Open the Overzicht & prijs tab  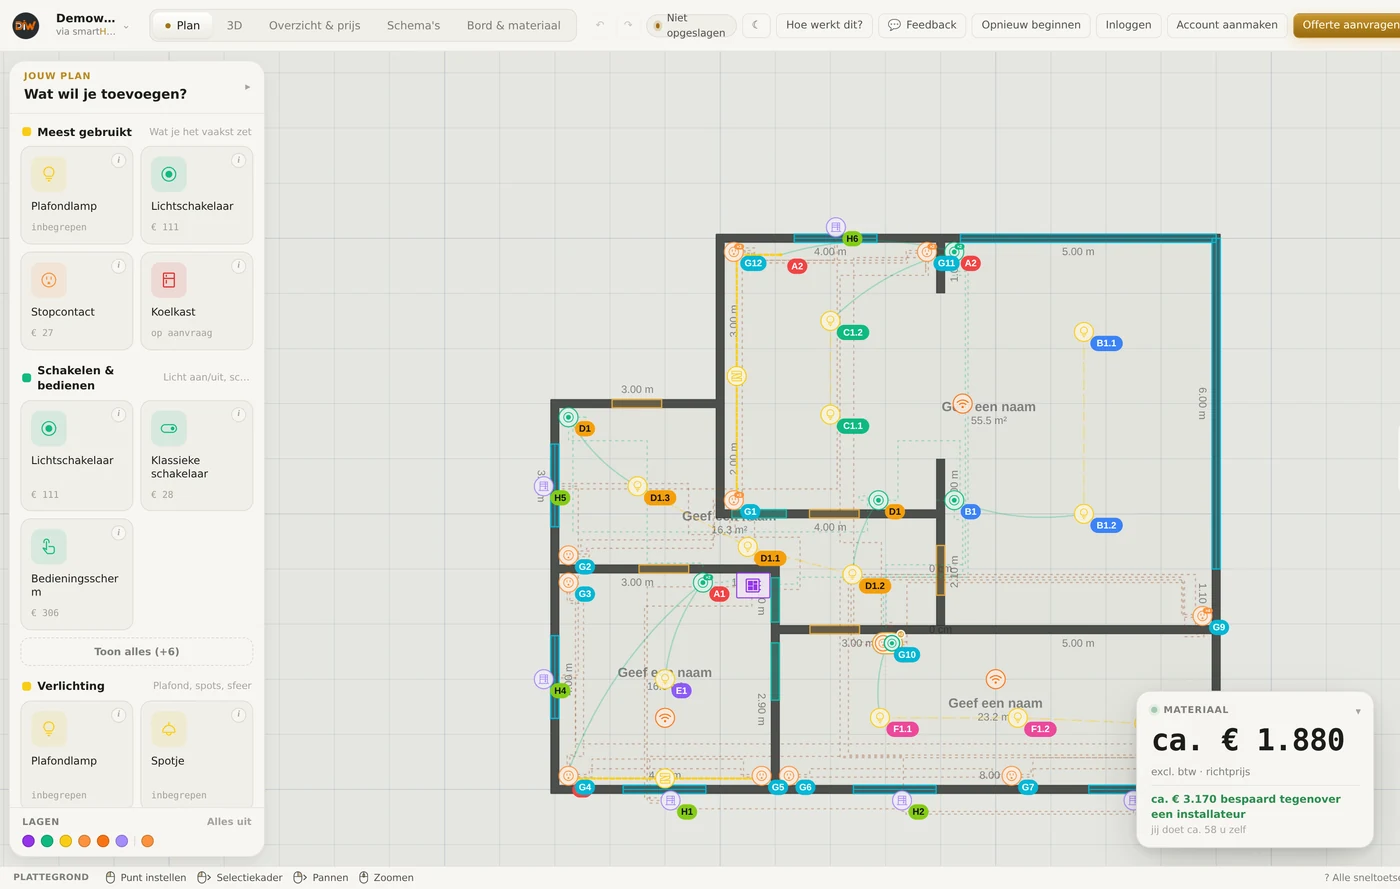coord(315,25)
